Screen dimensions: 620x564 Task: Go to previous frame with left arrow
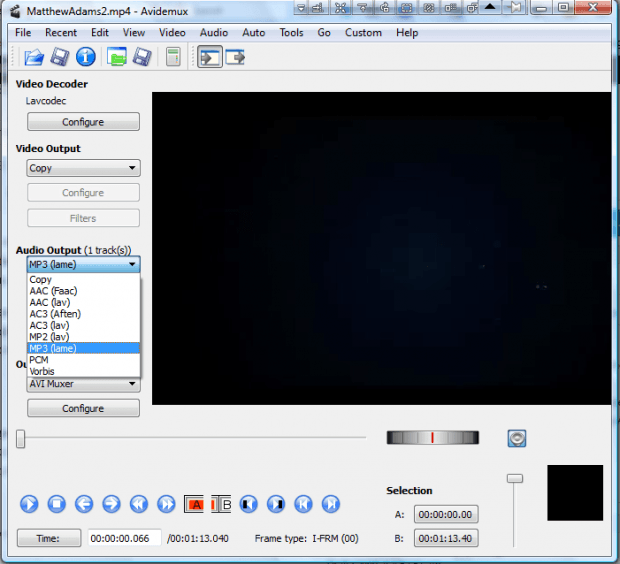84,504
